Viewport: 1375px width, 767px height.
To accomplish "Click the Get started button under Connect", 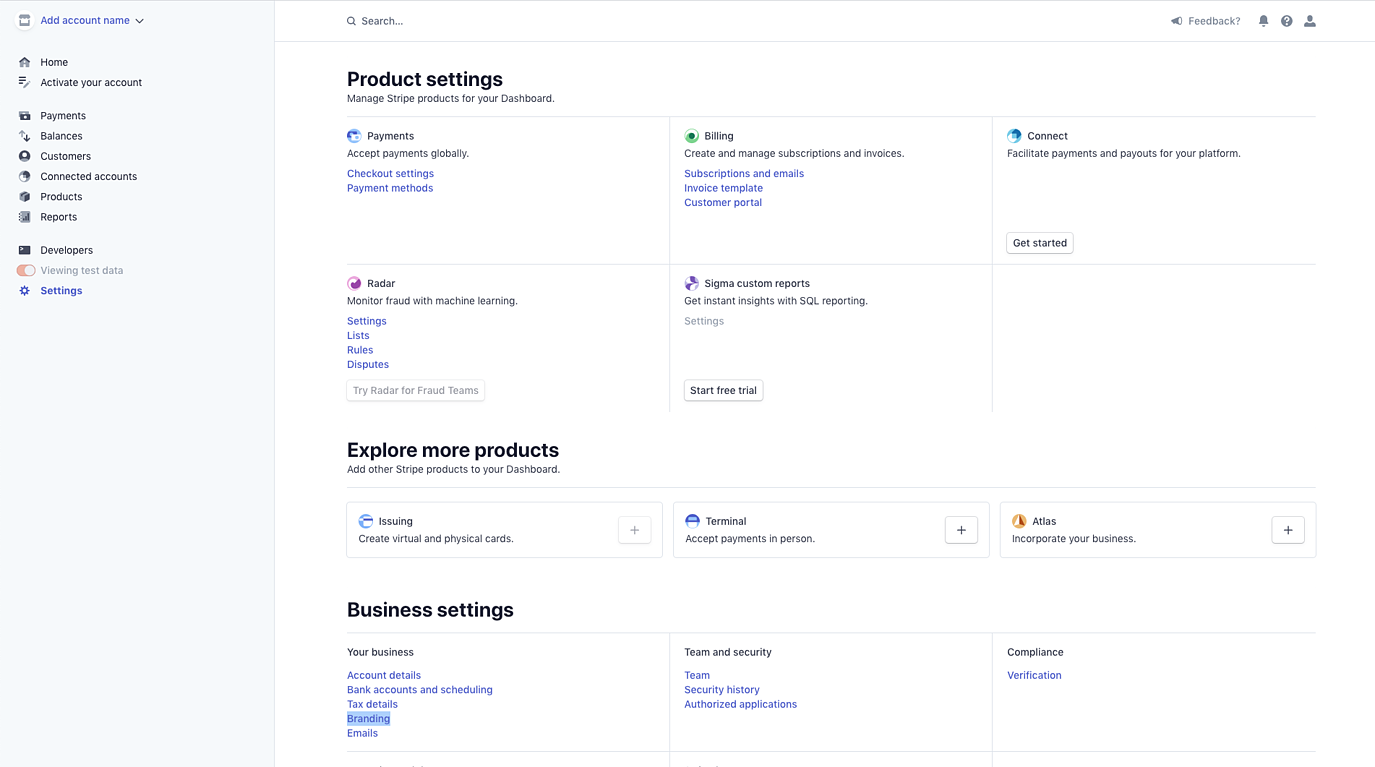I will point(1040,243).
